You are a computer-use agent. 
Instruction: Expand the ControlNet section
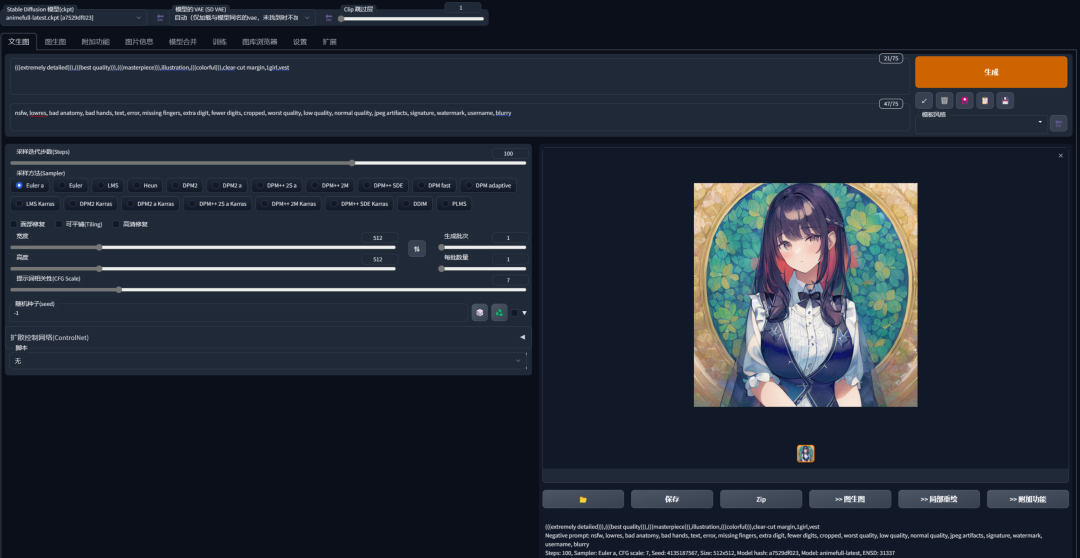(x=268, y=338)
